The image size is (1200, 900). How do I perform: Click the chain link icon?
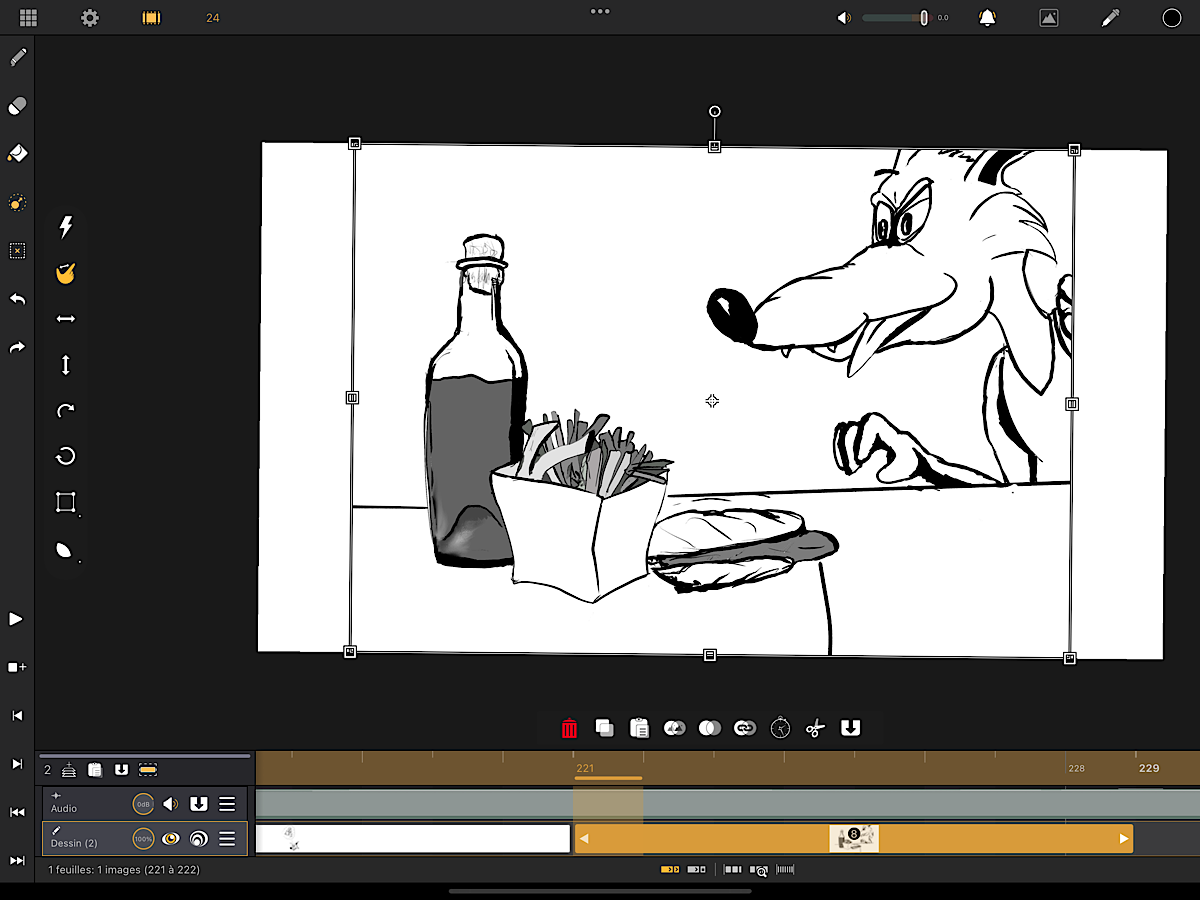pos(745,728)
